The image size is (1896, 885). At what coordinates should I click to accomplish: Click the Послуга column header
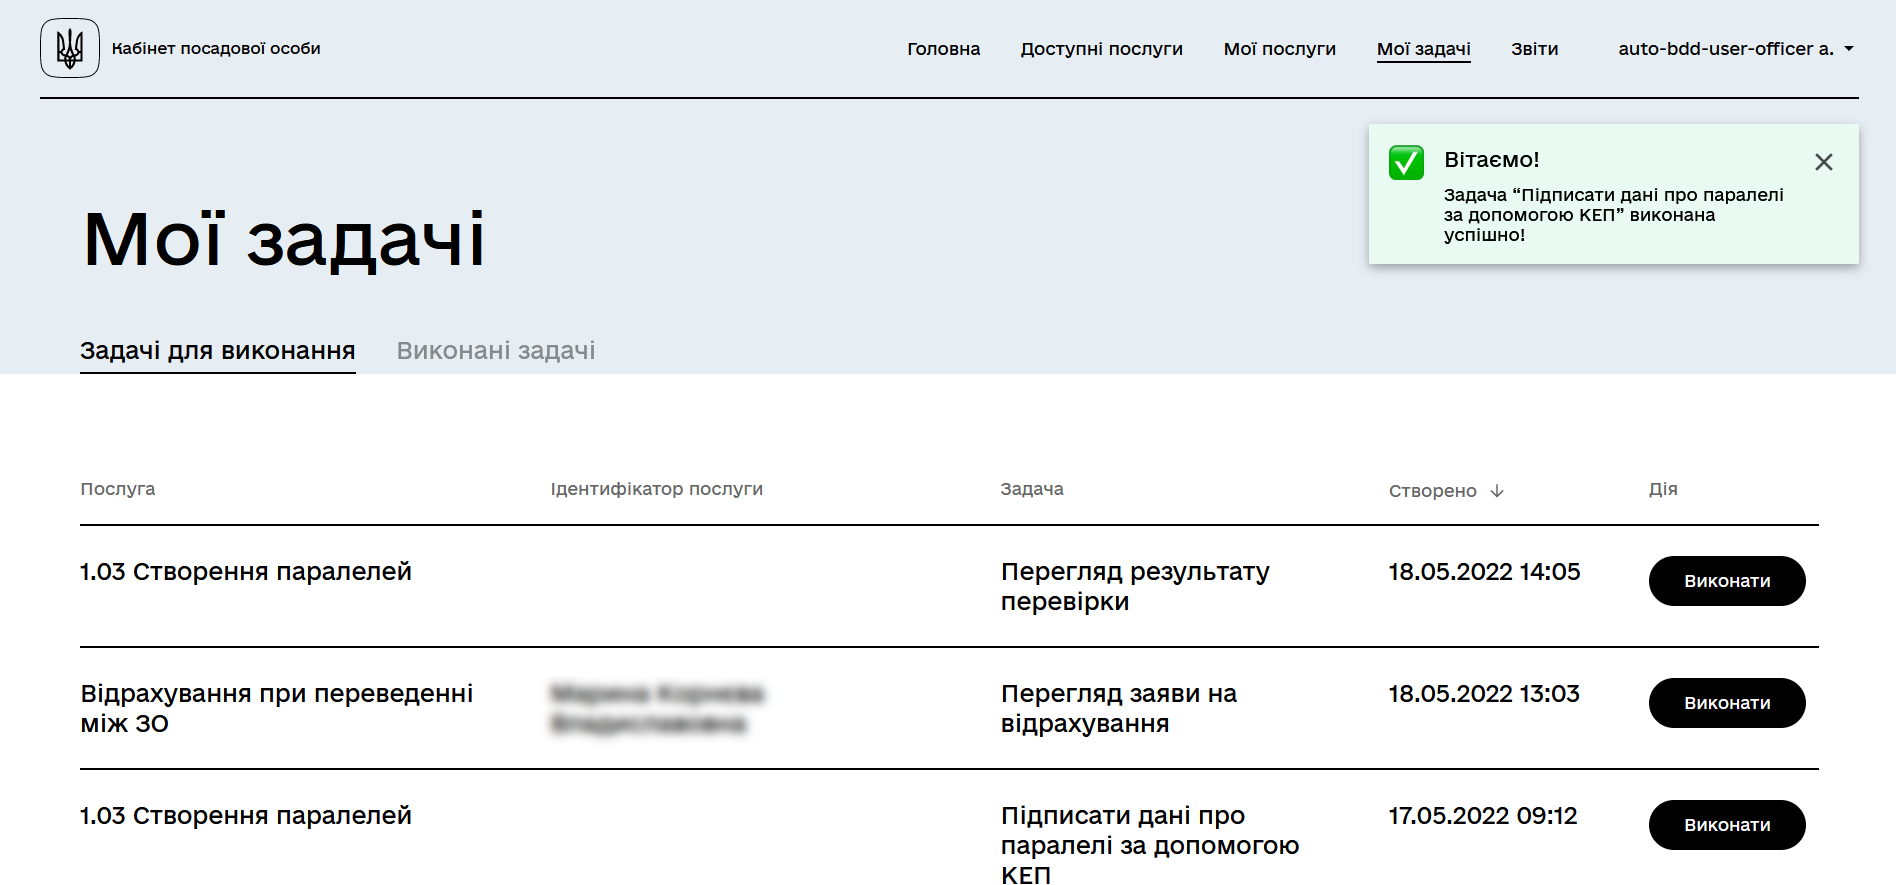(x=118, y=489)
